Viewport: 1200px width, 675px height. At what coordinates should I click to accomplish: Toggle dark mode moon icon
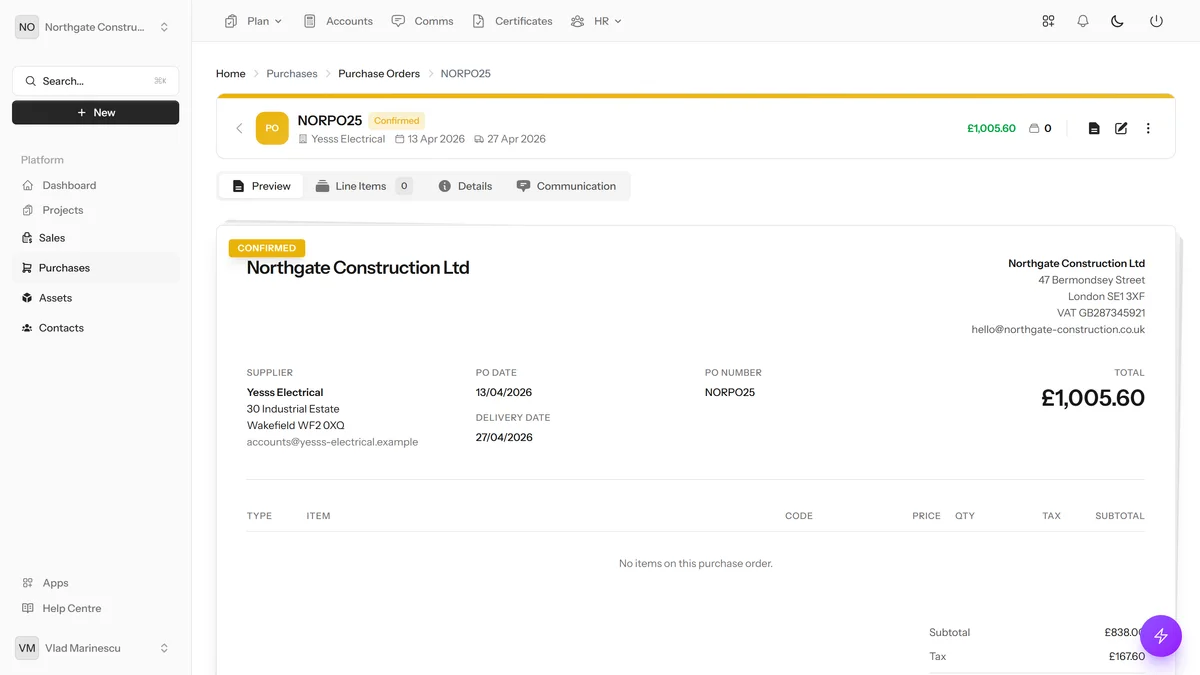[x=1118, y=21]
